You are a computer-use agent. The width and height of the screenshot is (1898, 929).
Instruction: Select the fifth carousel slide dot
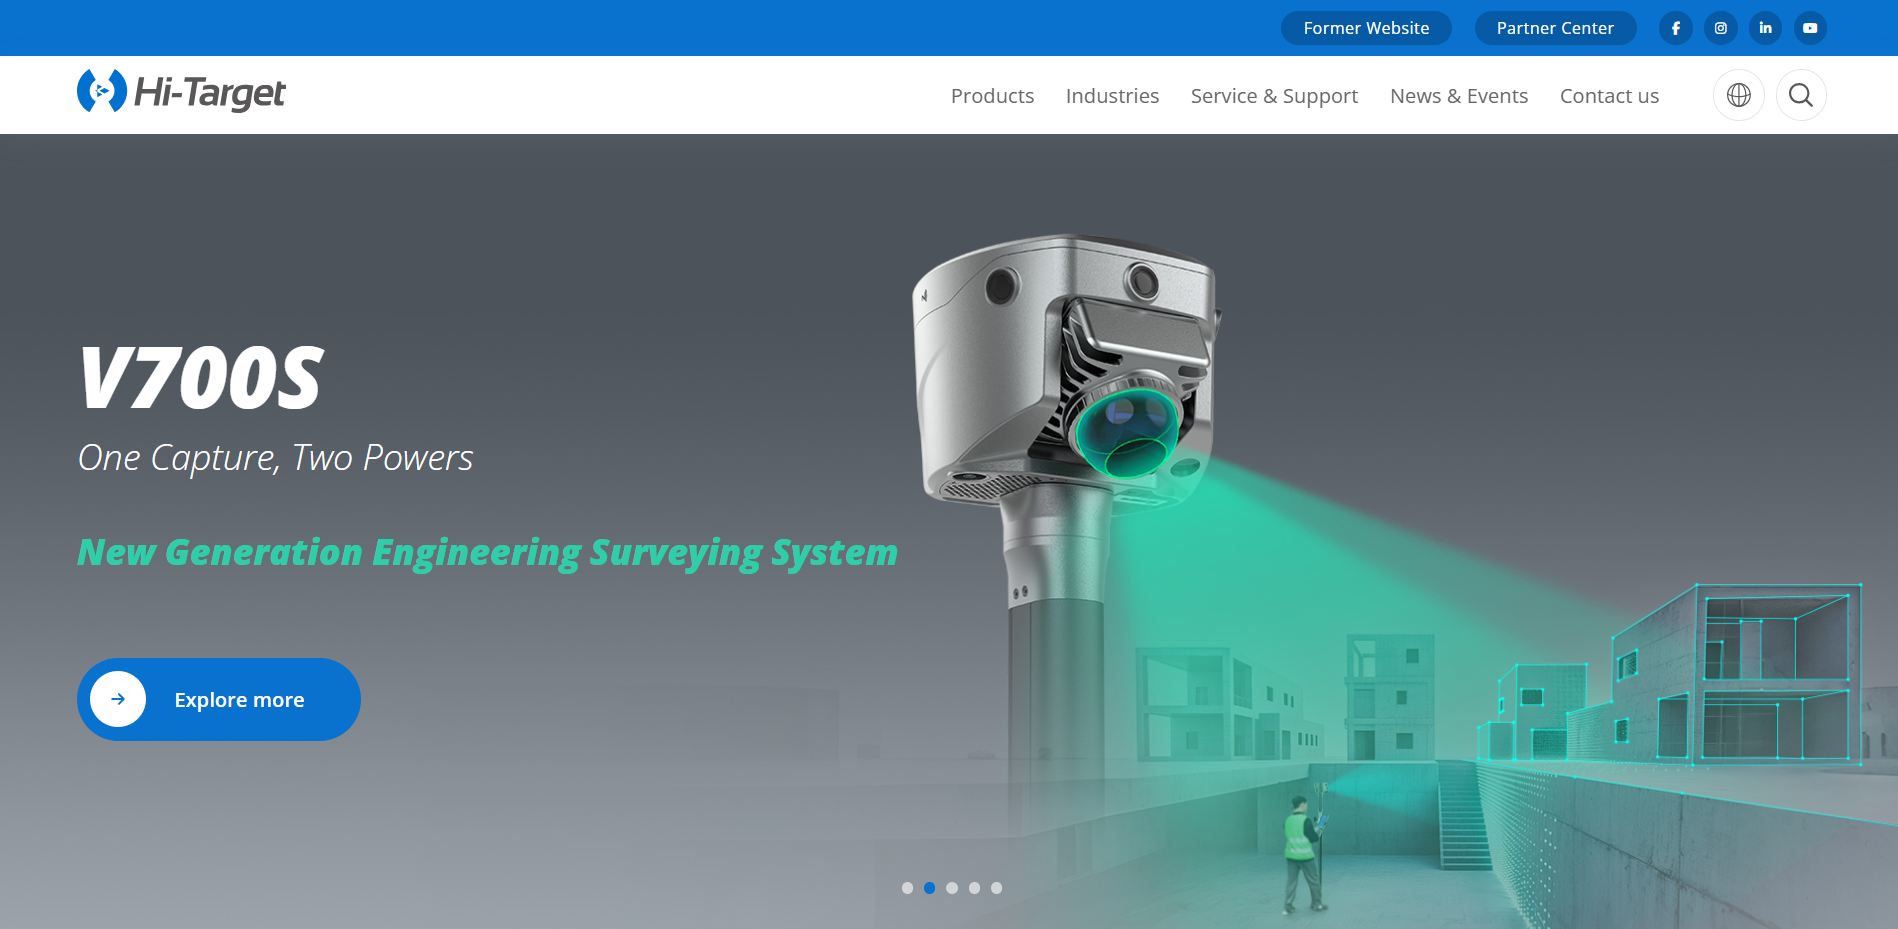coord(996,888)
